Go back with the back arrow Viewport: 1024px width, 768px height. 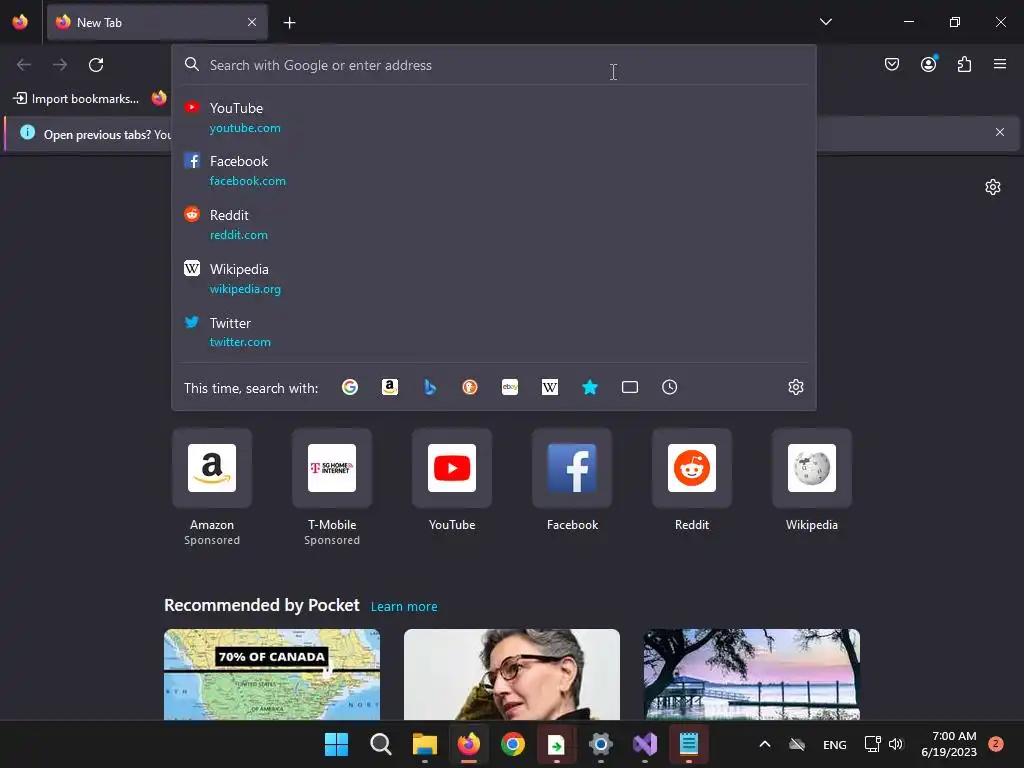pos(24,65)
